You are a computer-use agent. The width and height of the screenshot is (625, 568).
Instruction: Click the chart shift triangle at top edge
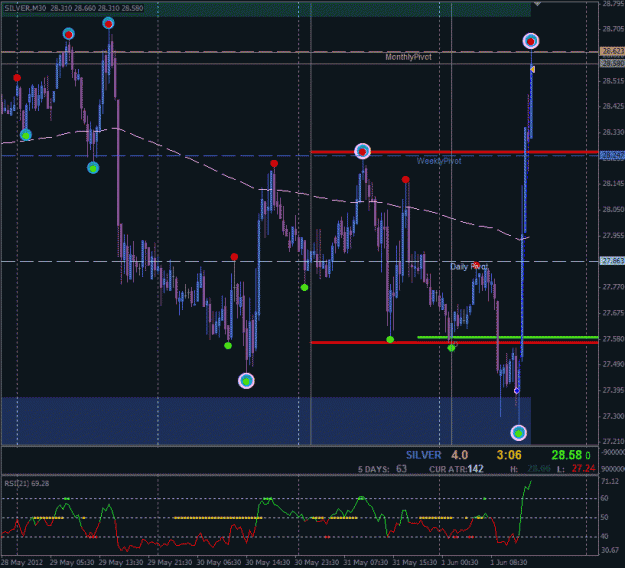(537, 4)
